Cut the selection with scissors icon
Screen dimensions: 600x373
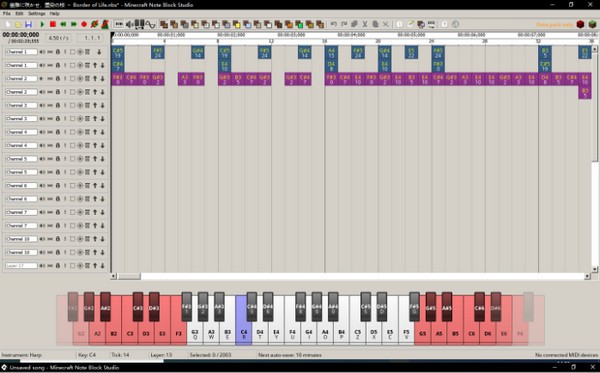365,24
